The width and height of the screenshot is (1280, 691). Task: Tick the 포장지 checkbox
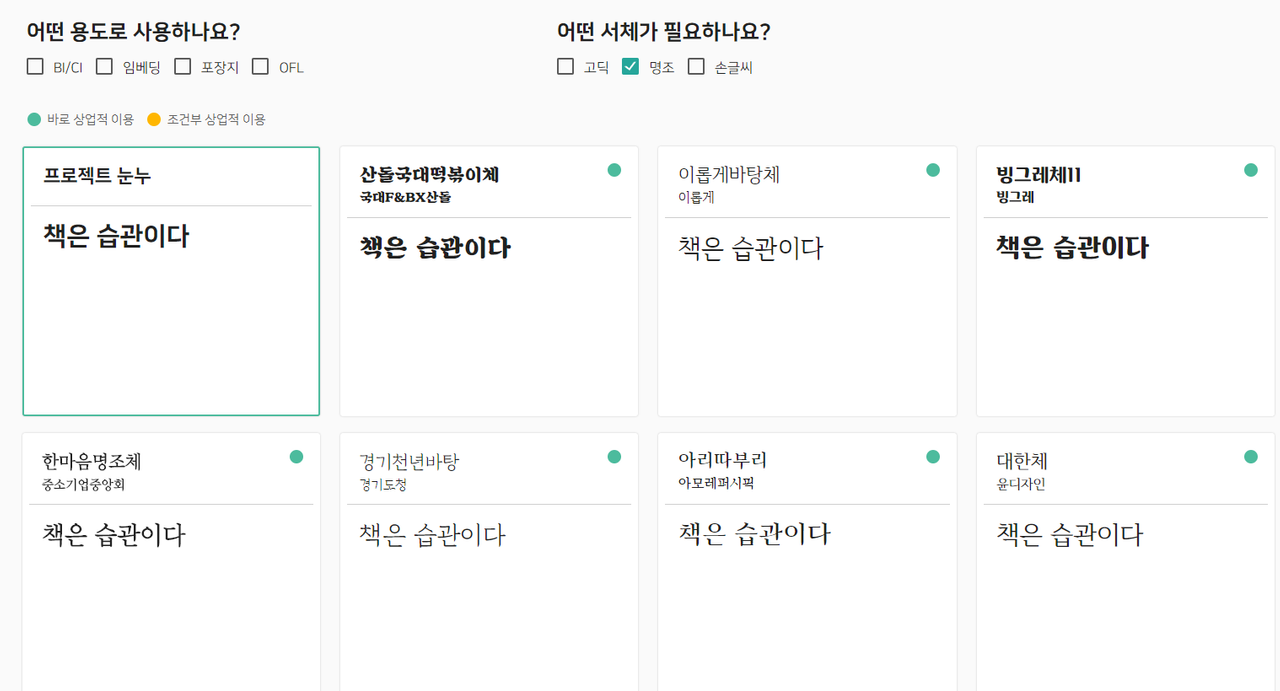point(182,67)
